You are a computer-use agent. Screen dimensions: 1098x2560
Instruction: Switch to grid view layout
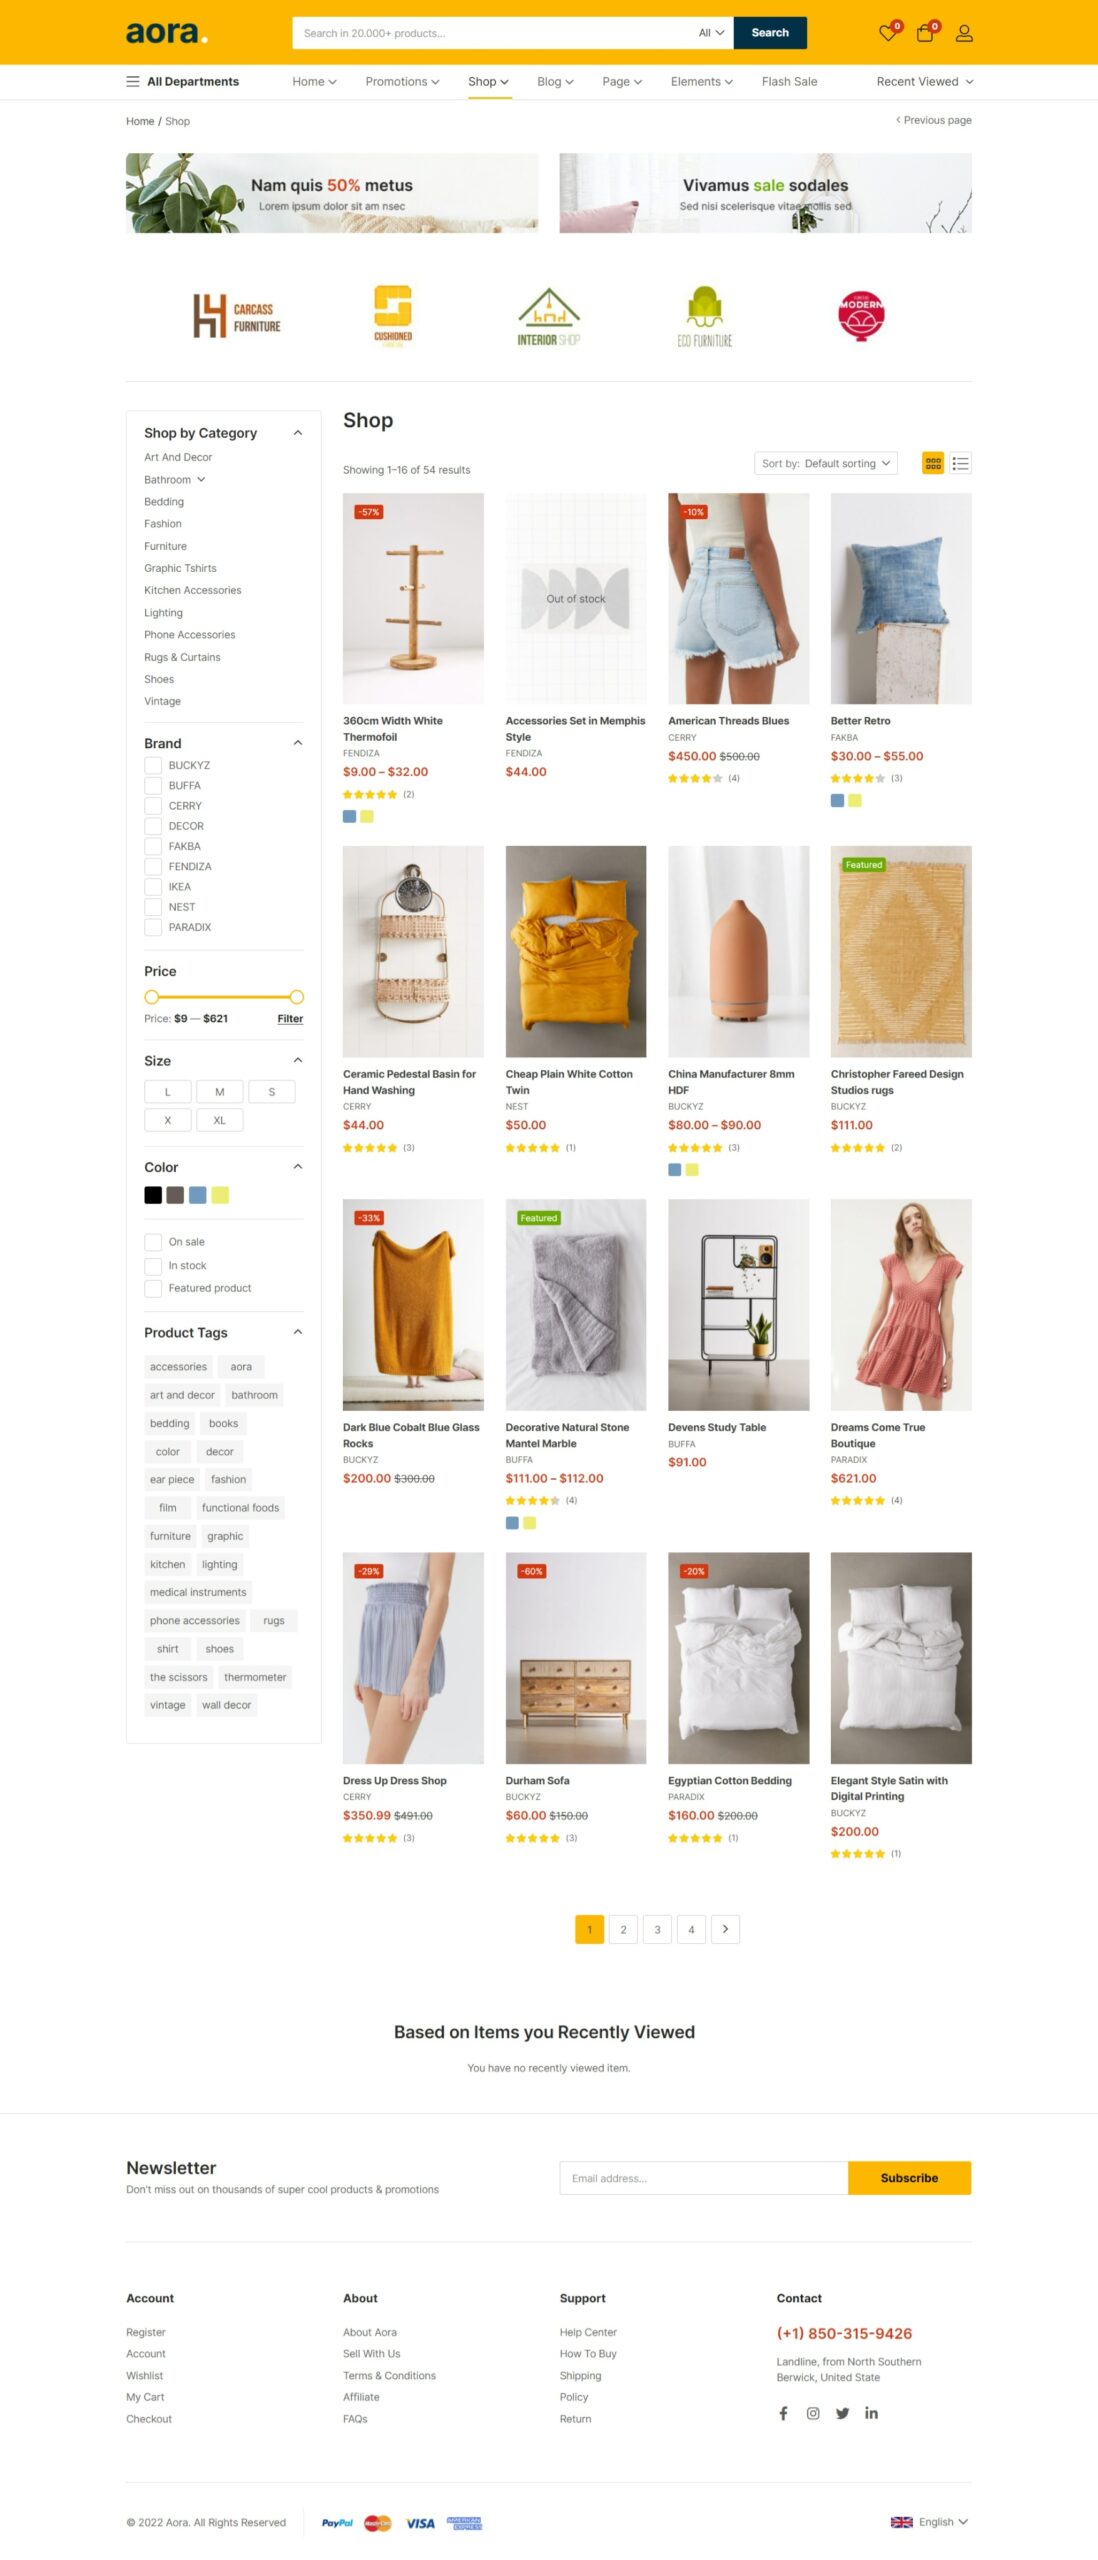[933, 463]
